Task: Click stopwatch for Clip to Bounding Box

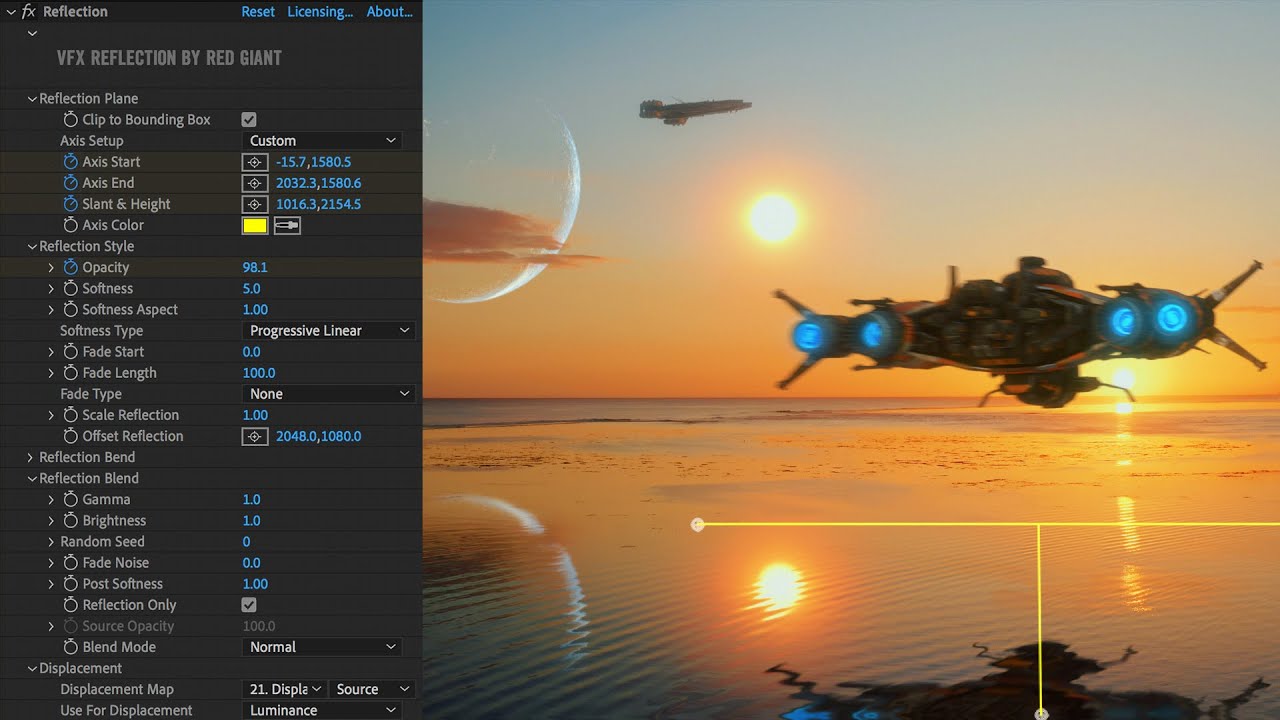Action: point(70,120)
